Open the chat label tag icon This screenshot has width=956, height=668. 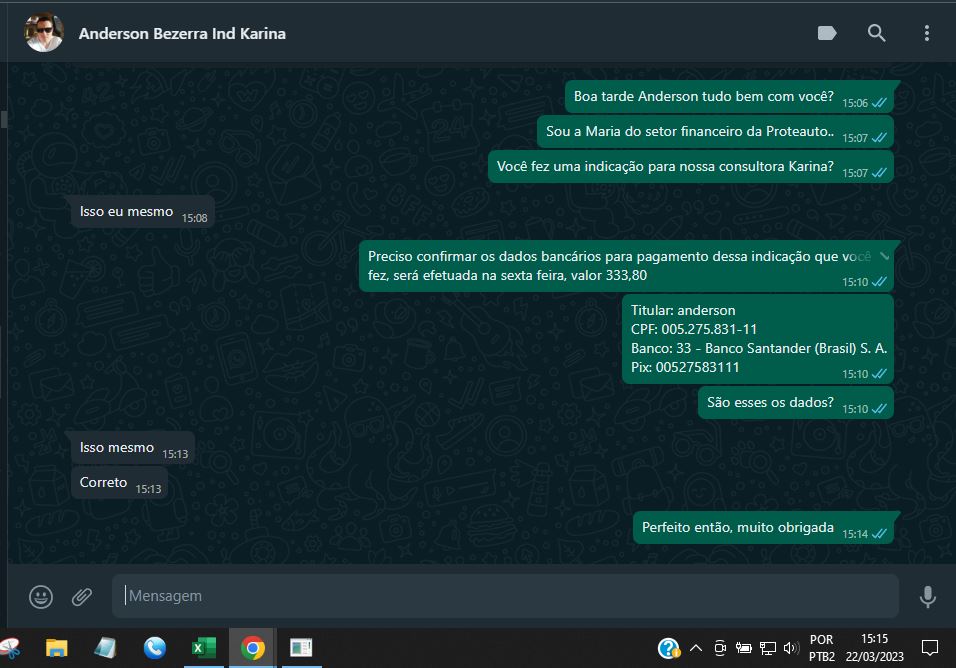[827, 33]
